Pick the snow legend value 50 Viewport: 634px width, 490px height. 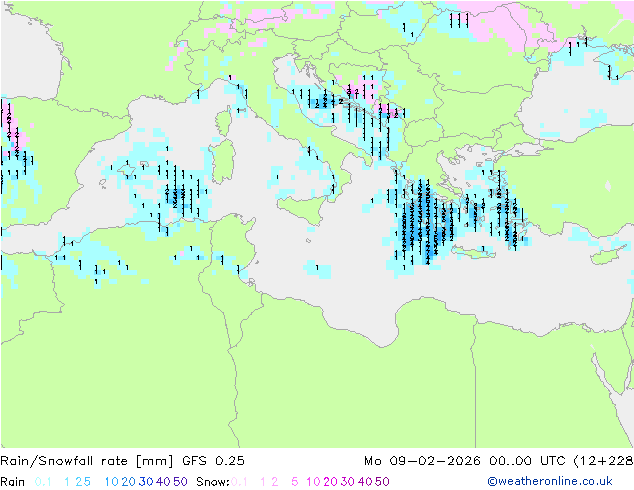pos(383,482)
